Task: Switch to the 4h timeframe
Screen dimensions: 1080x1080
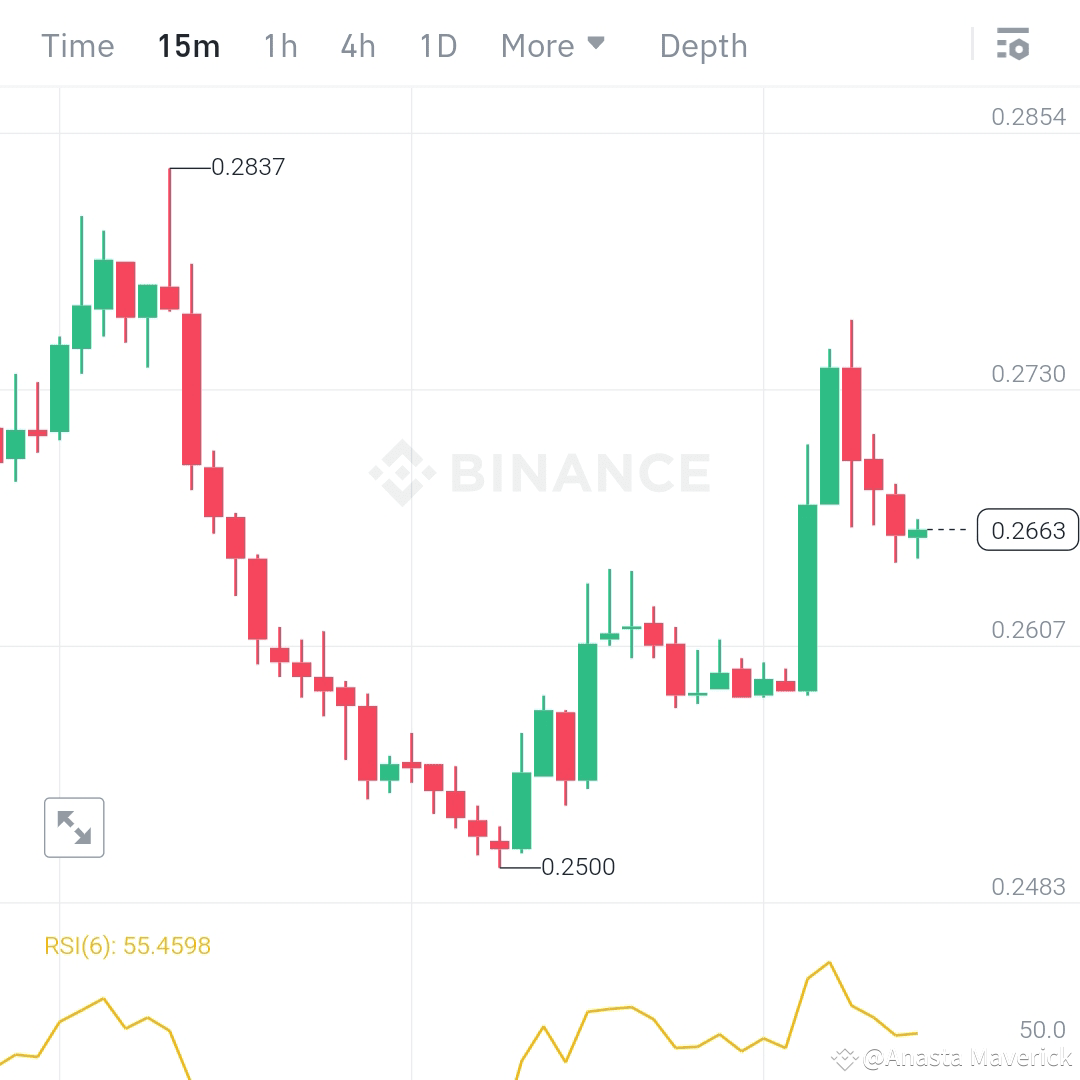Action: 357,45
